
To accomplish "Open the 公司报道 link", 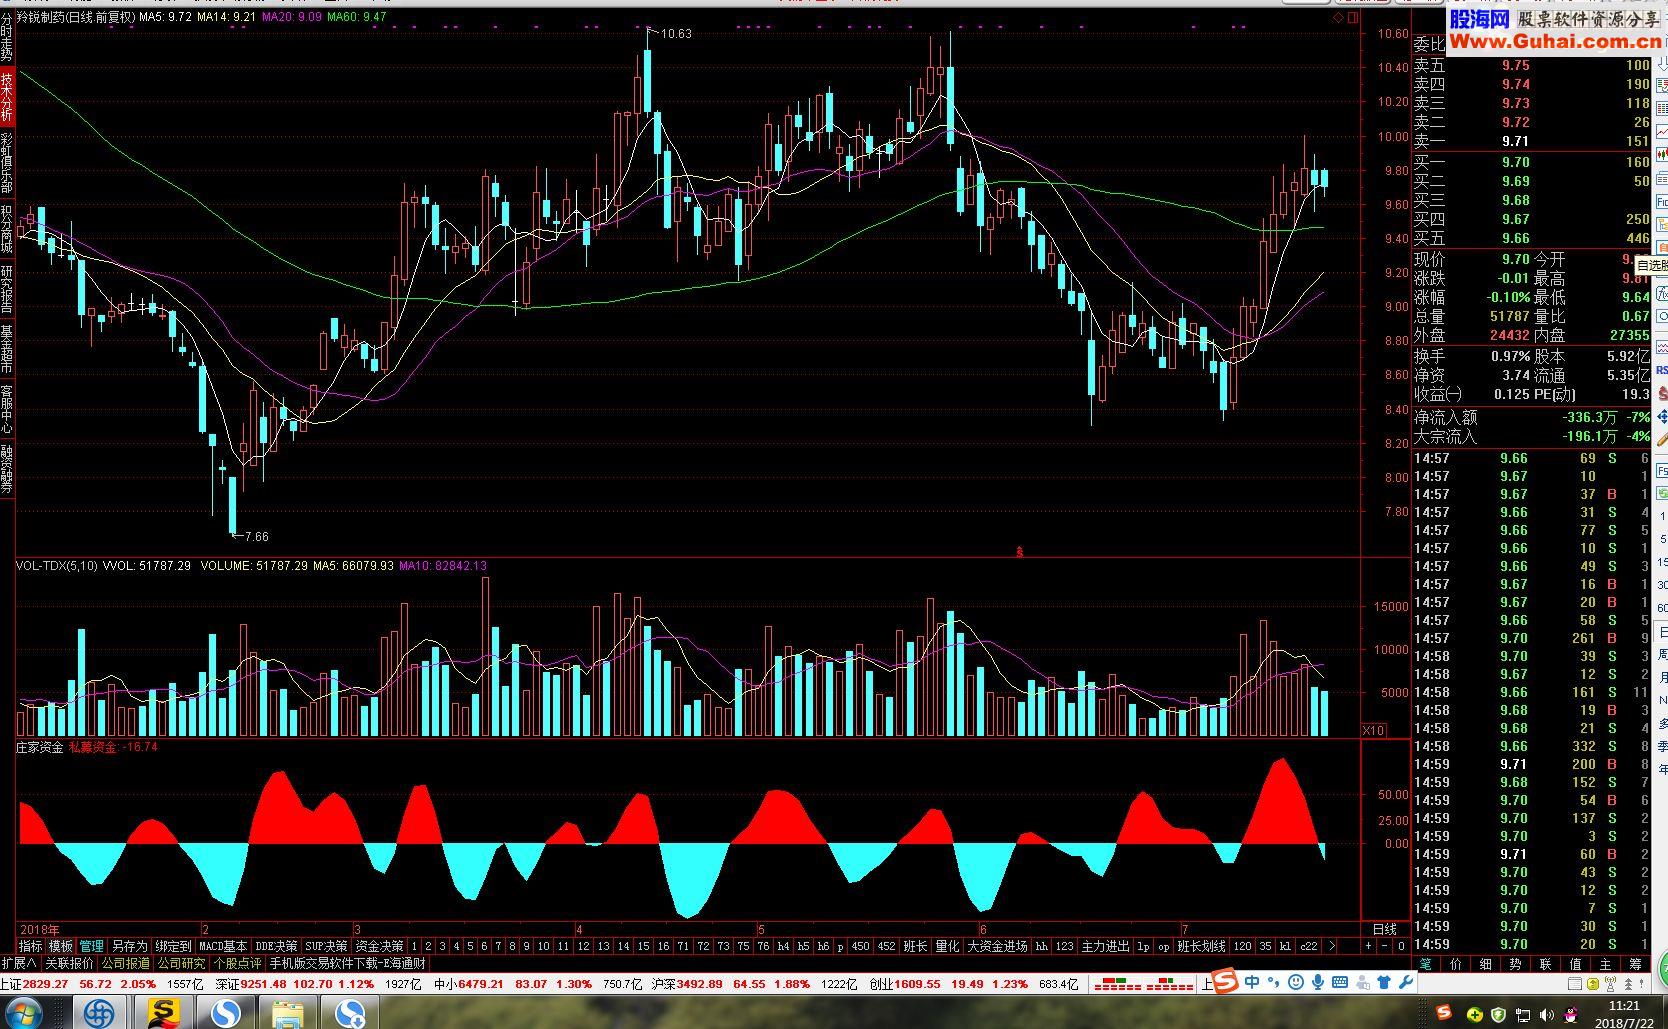I will [125, 963].
